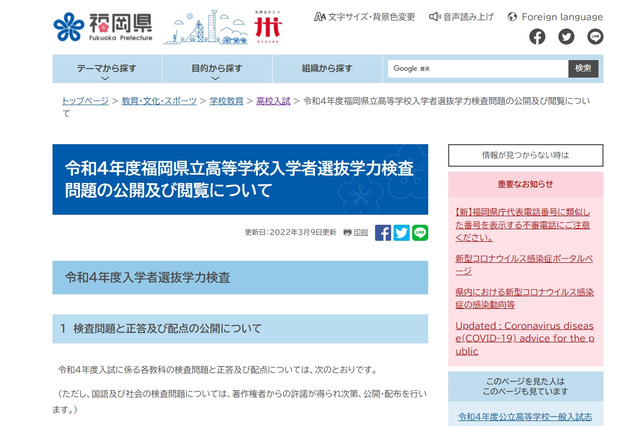Expand テーマから探す menu
Screen dimensions: 640x426
(107, 69)
